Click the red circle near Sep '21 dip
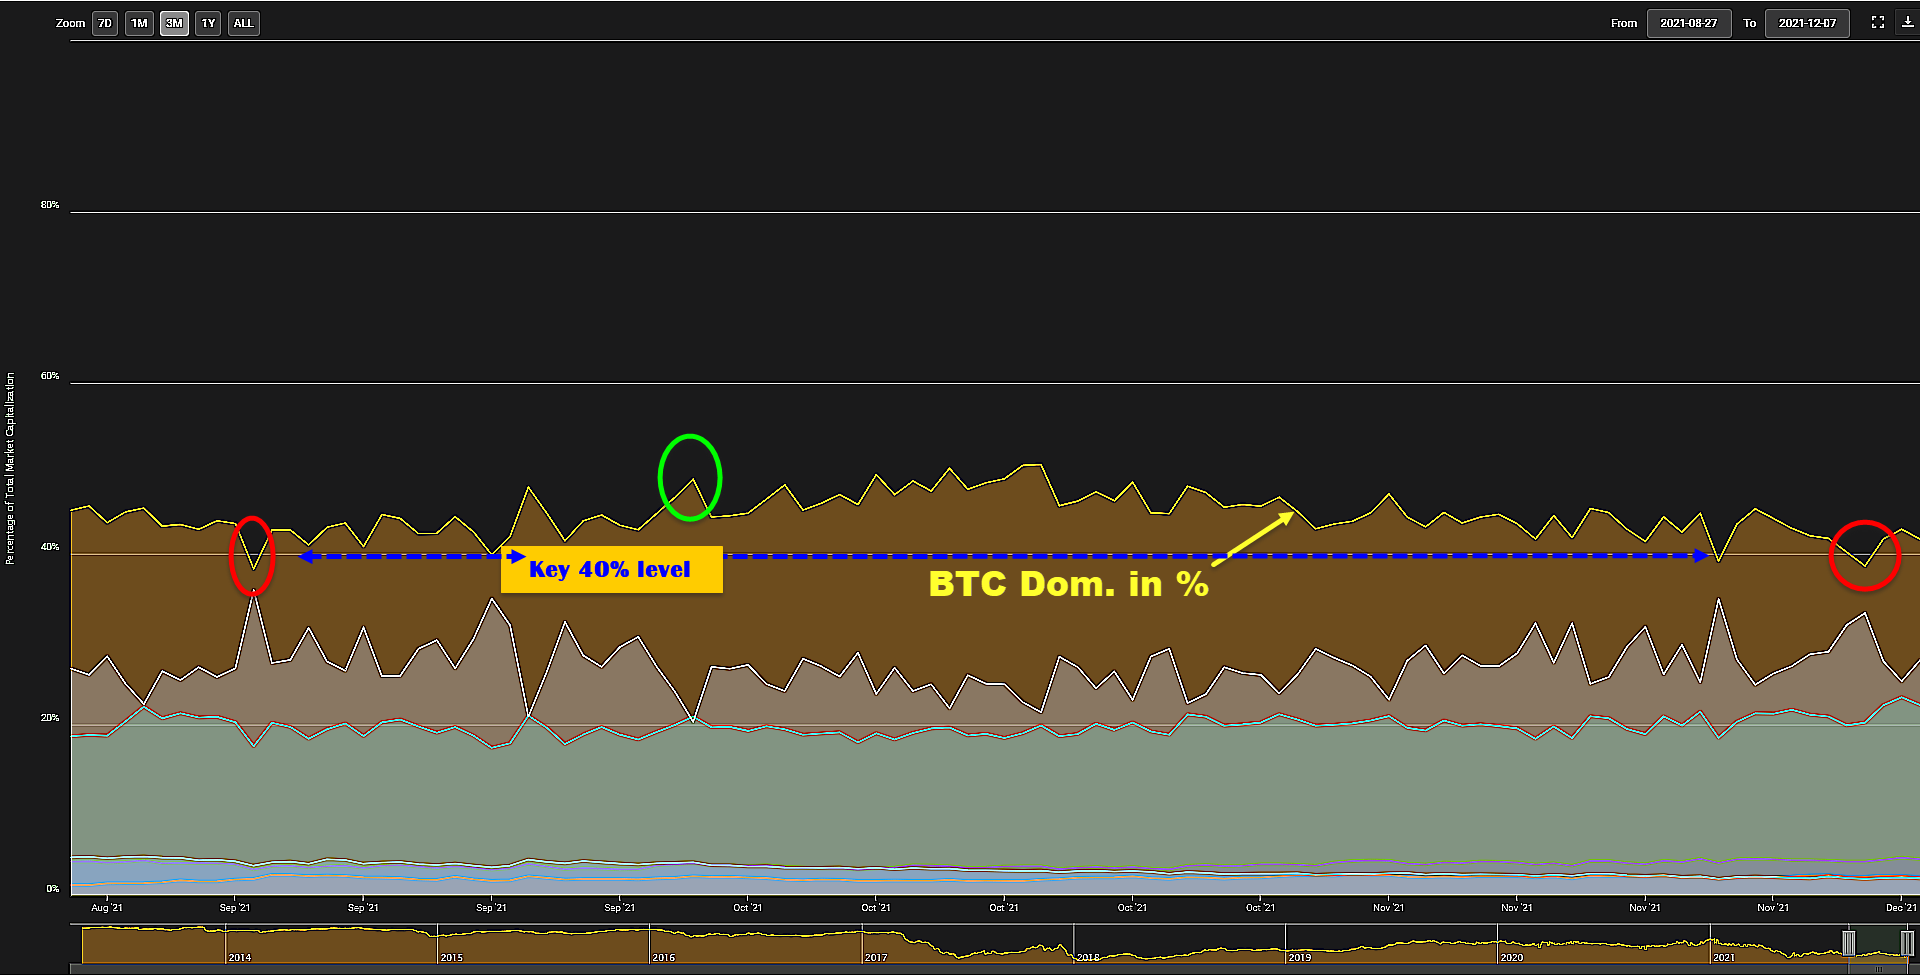Viewport: 1920px width, 976px height. pos(251,555)
